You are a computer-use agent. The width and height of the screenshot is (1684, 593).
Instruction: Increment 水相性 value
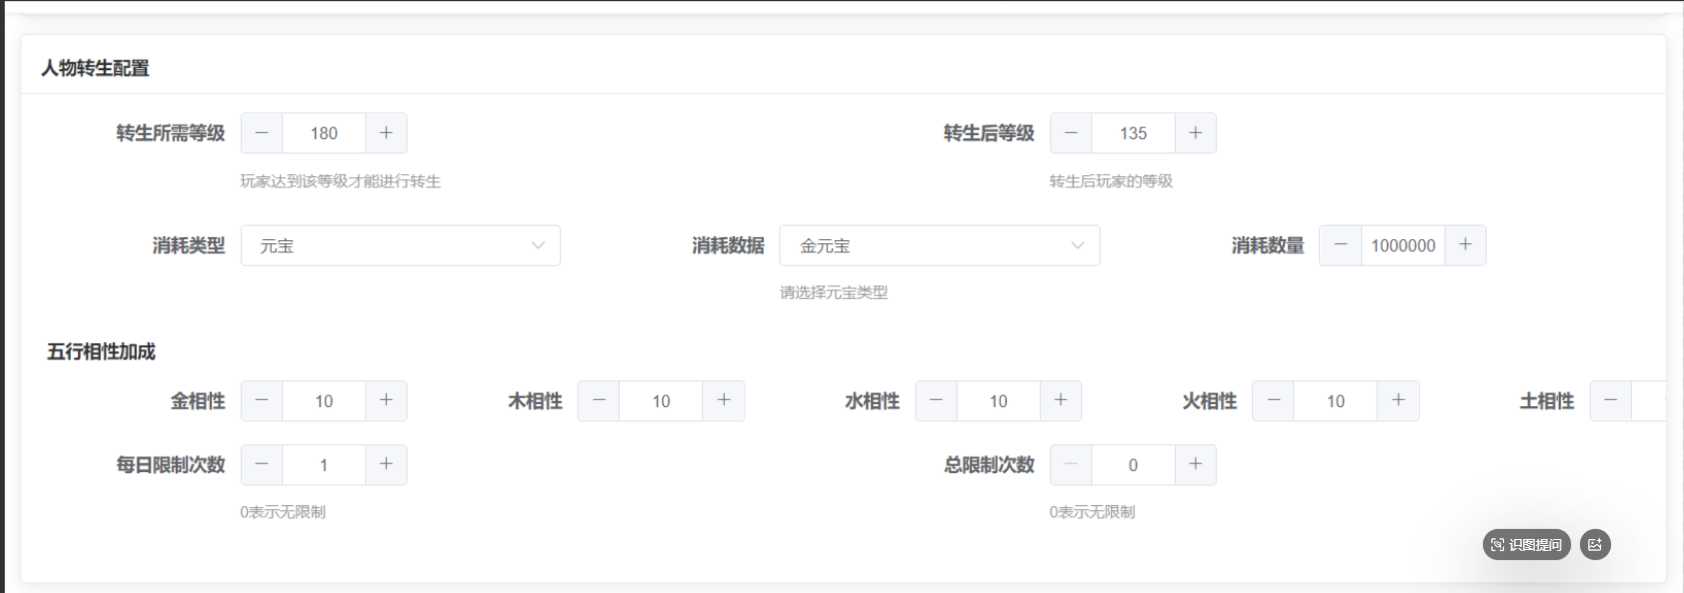point(1060,401)
